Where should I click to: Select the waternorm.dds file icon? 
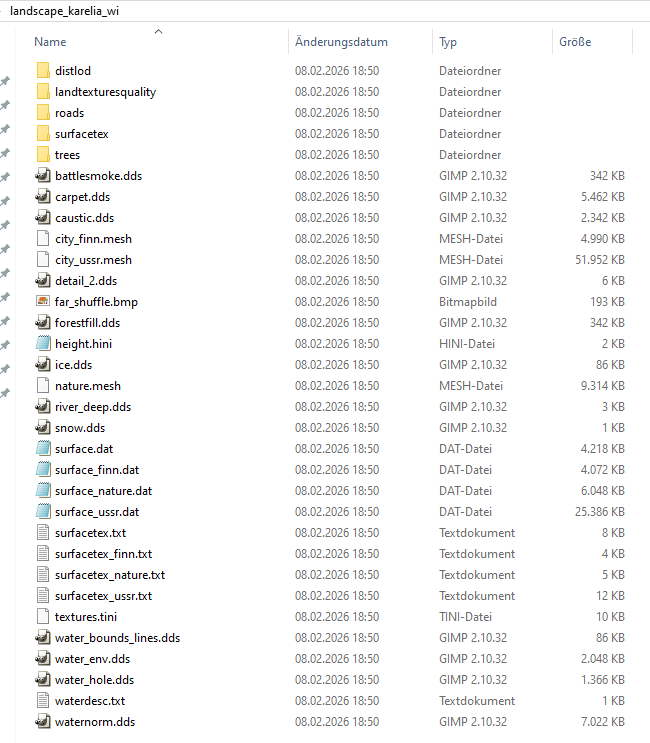42,722
